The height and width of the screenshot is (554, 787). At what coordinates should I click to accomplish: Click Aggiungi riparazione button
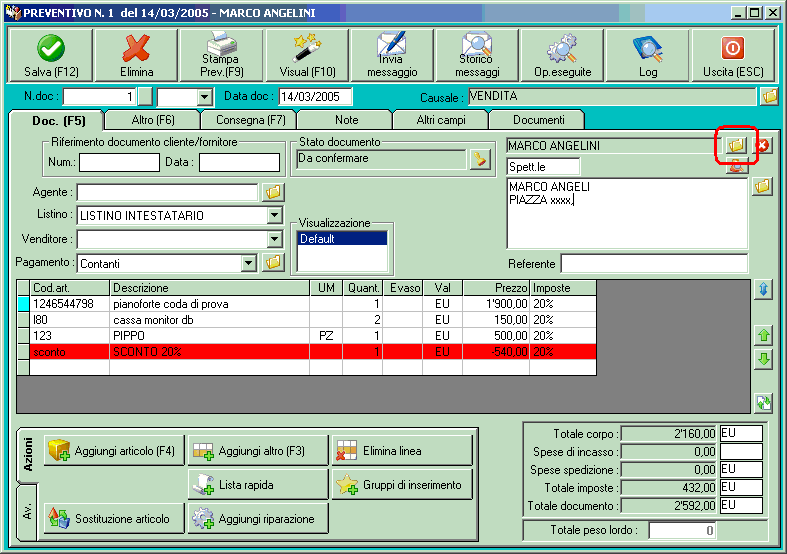coord(258,518)
